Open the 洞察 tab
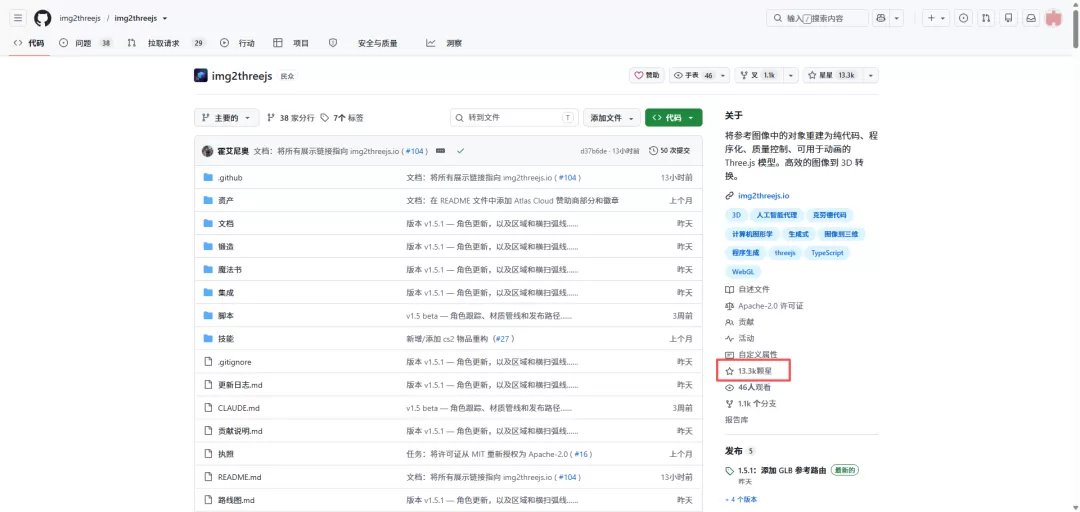 point(444,43)
